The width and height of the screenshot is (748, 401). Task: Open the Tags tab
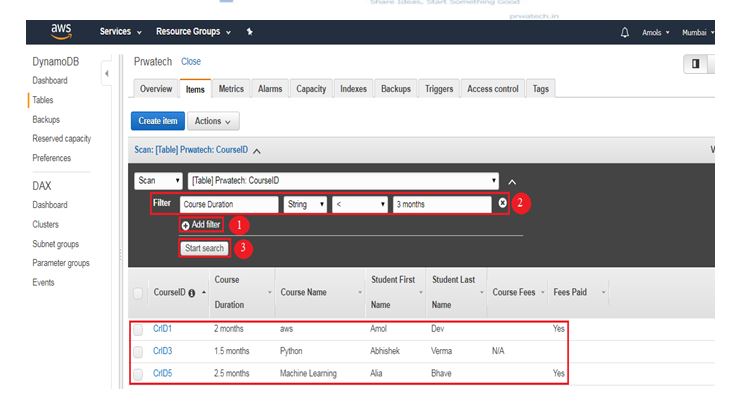click(540, 89)
